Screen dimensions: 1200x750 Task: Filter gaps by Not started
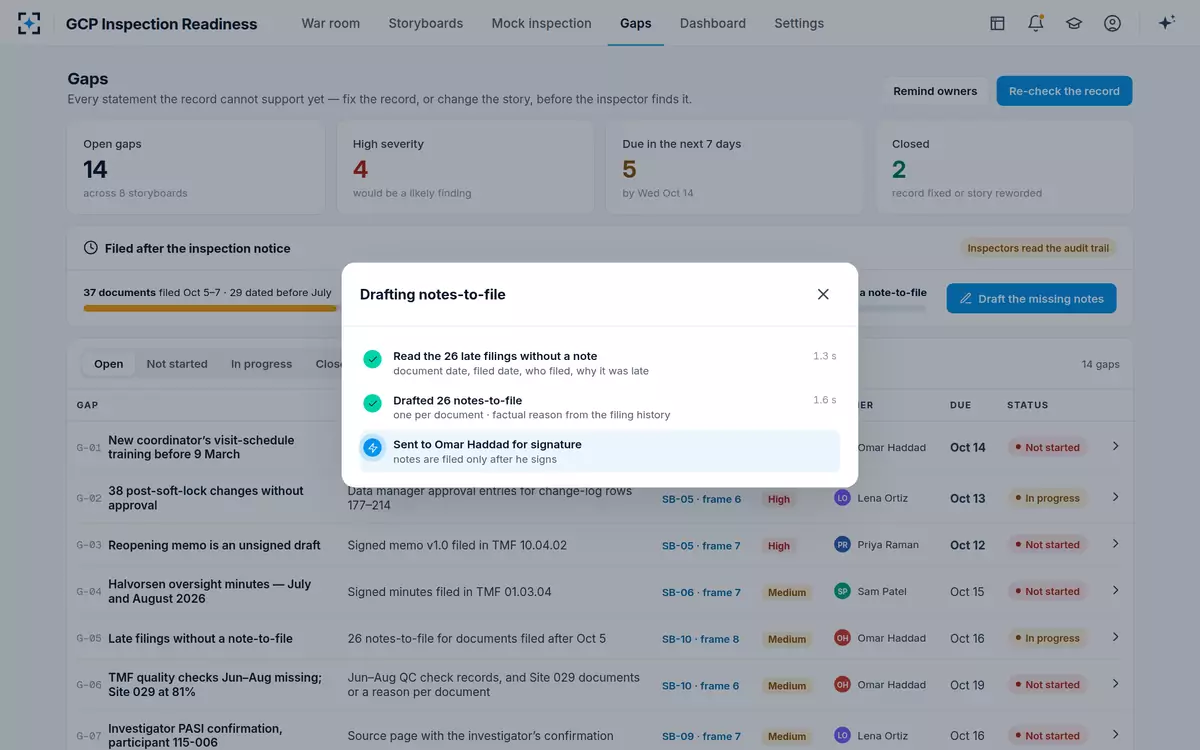[177, 364]
